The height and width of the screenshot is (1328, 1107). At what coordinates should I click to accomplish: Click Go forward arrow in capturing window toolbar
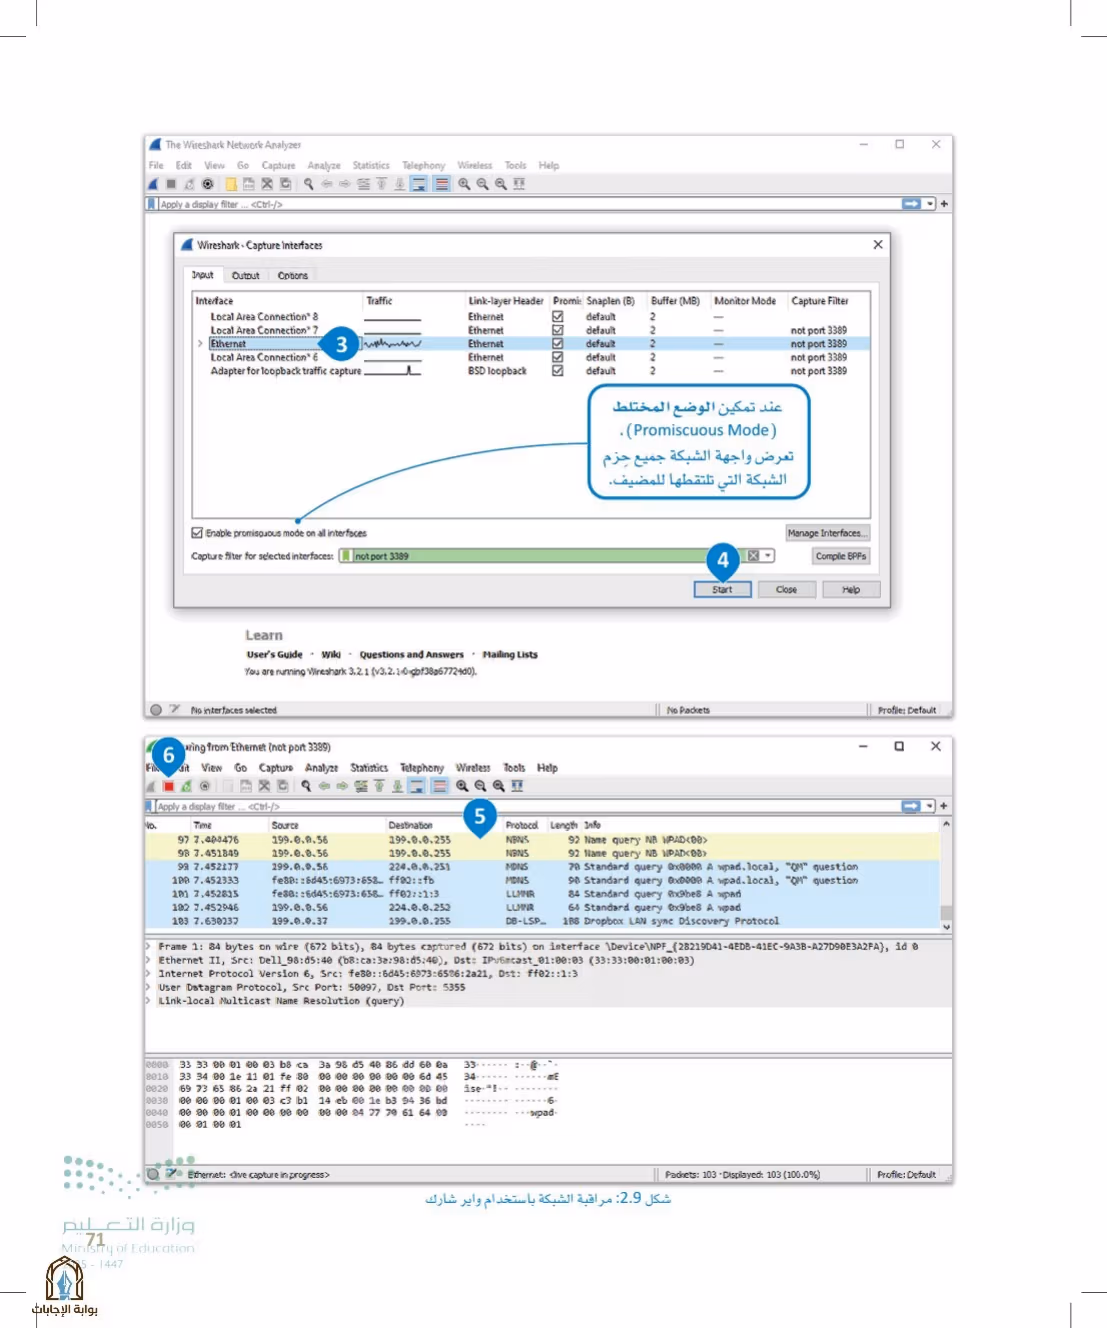tap(342, 786)
